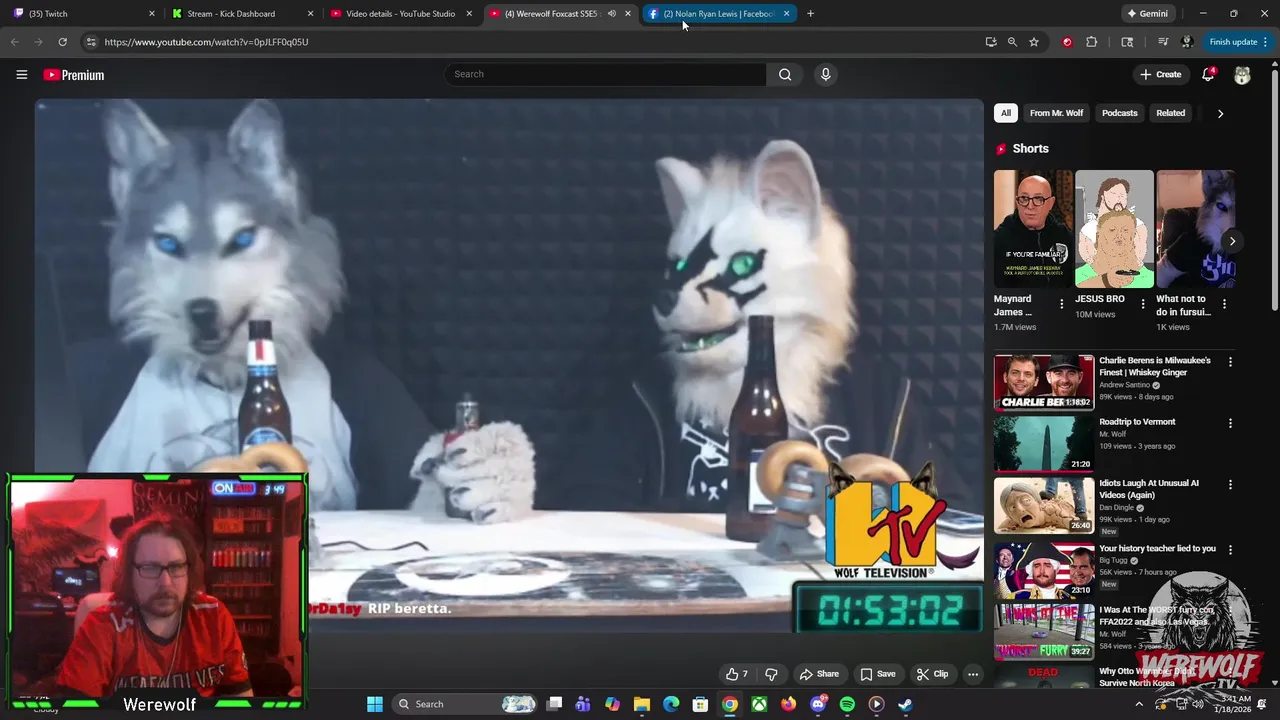Open the red extension icon in toolbar
The height and width of the screenshot is (720, 1280).
(1067, 42)
